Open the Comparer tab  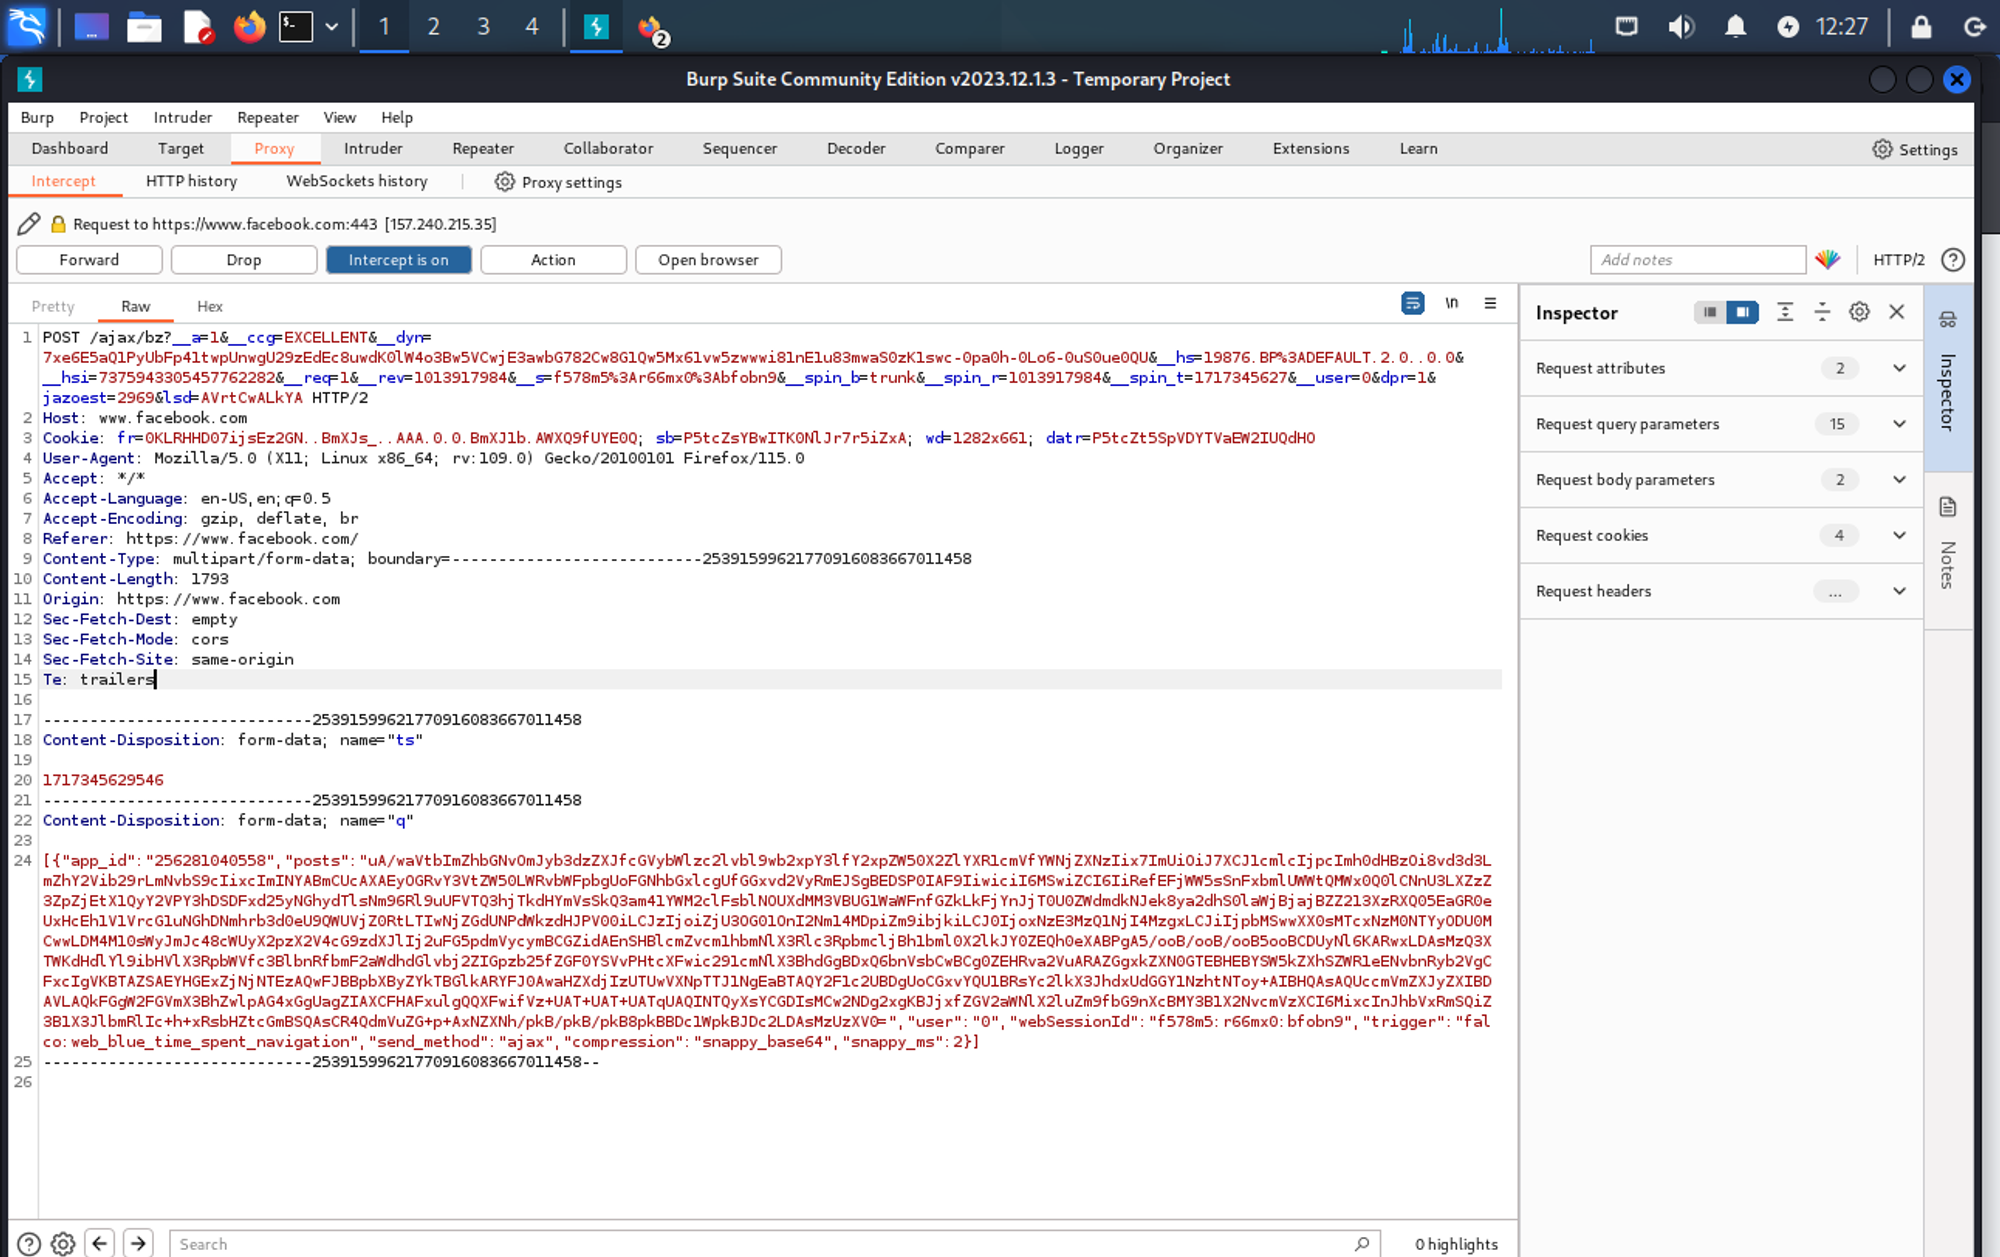[x=970, y=148]
